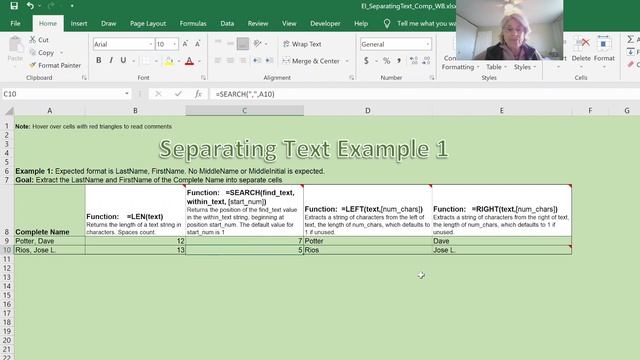Switch to the Data tab

pyautogui.click(x=227, y=23)
